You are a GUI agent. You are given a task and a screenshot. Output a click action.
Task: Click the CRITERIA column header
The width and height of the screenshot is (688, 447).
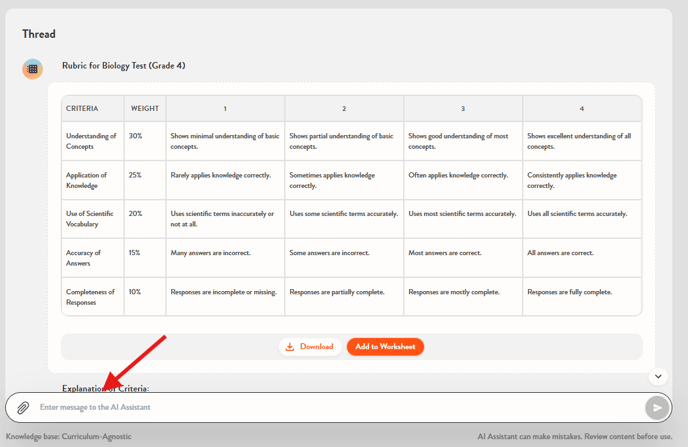tap(82, 108)
